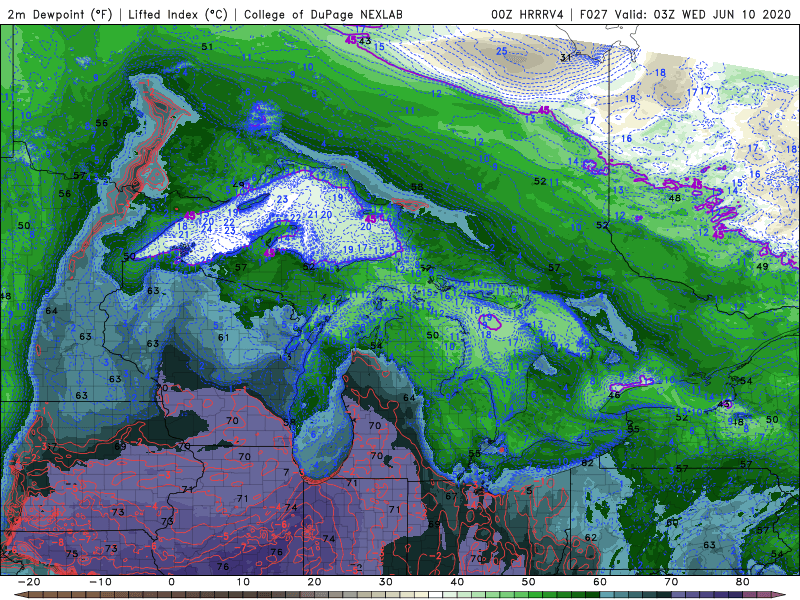Click the dewpoint value '75' on the map

71,554
